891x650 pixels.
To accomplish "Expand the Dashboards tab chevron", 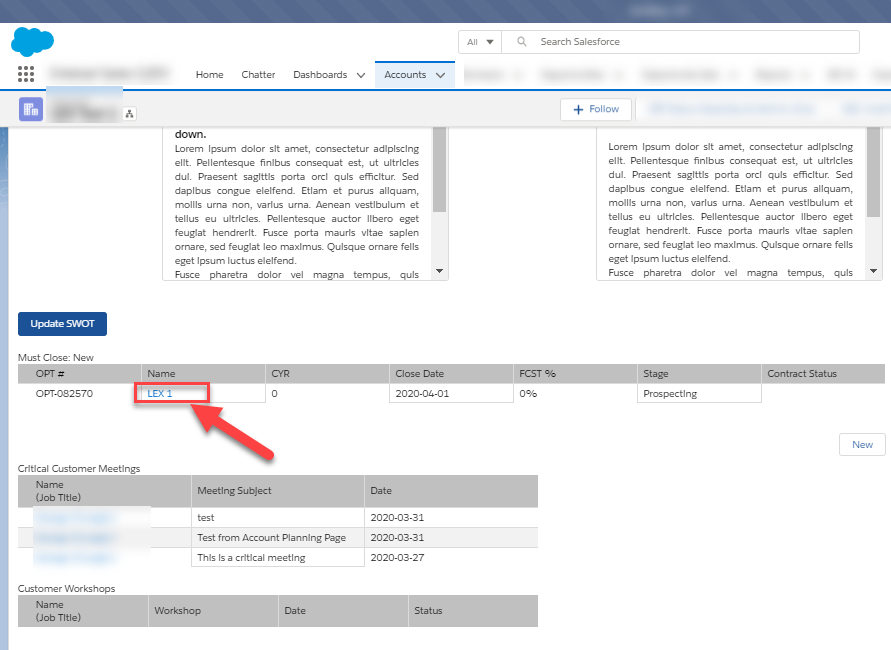I will coord(361,75).
